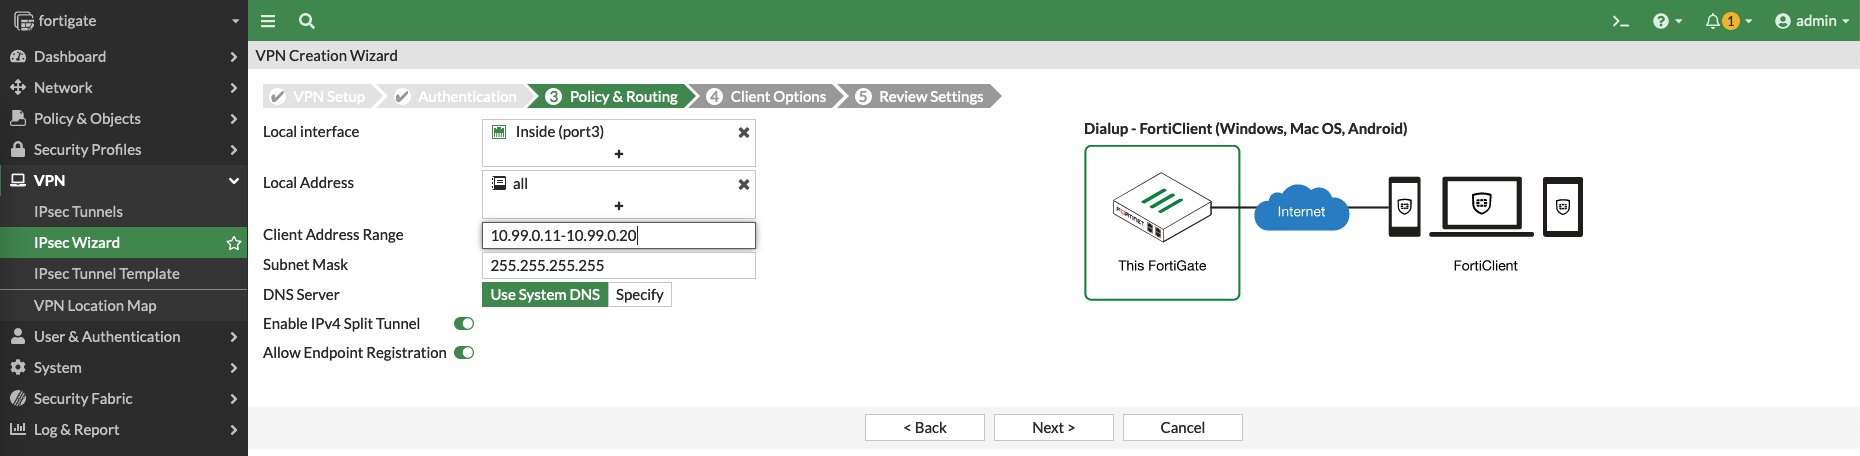Screen dimensions: 1860x456
Task: Open the help question mark menu
Action: (x=1666, y=21)
